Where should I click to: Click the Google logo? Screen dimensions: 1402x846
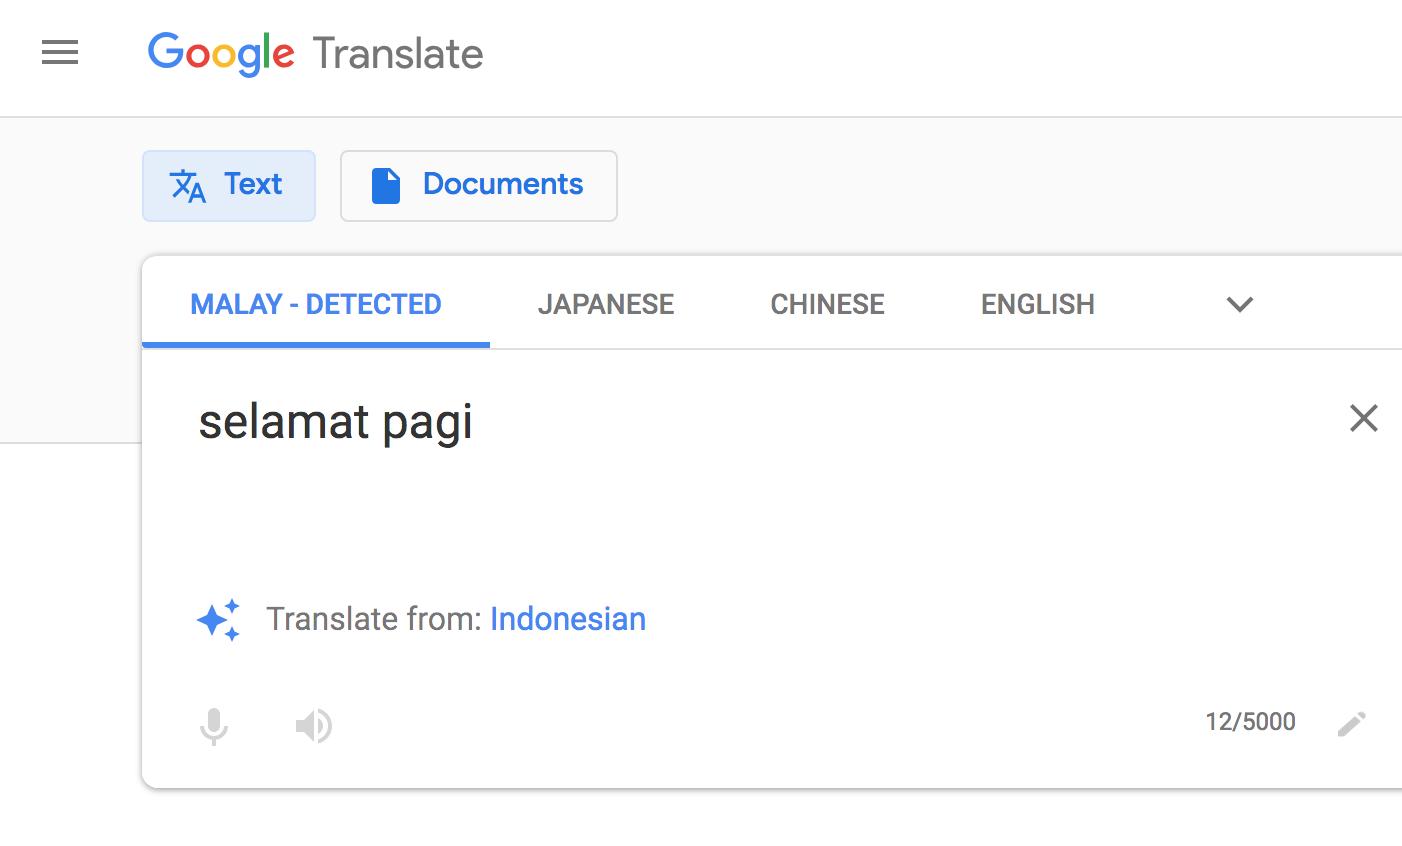(221, 54)
